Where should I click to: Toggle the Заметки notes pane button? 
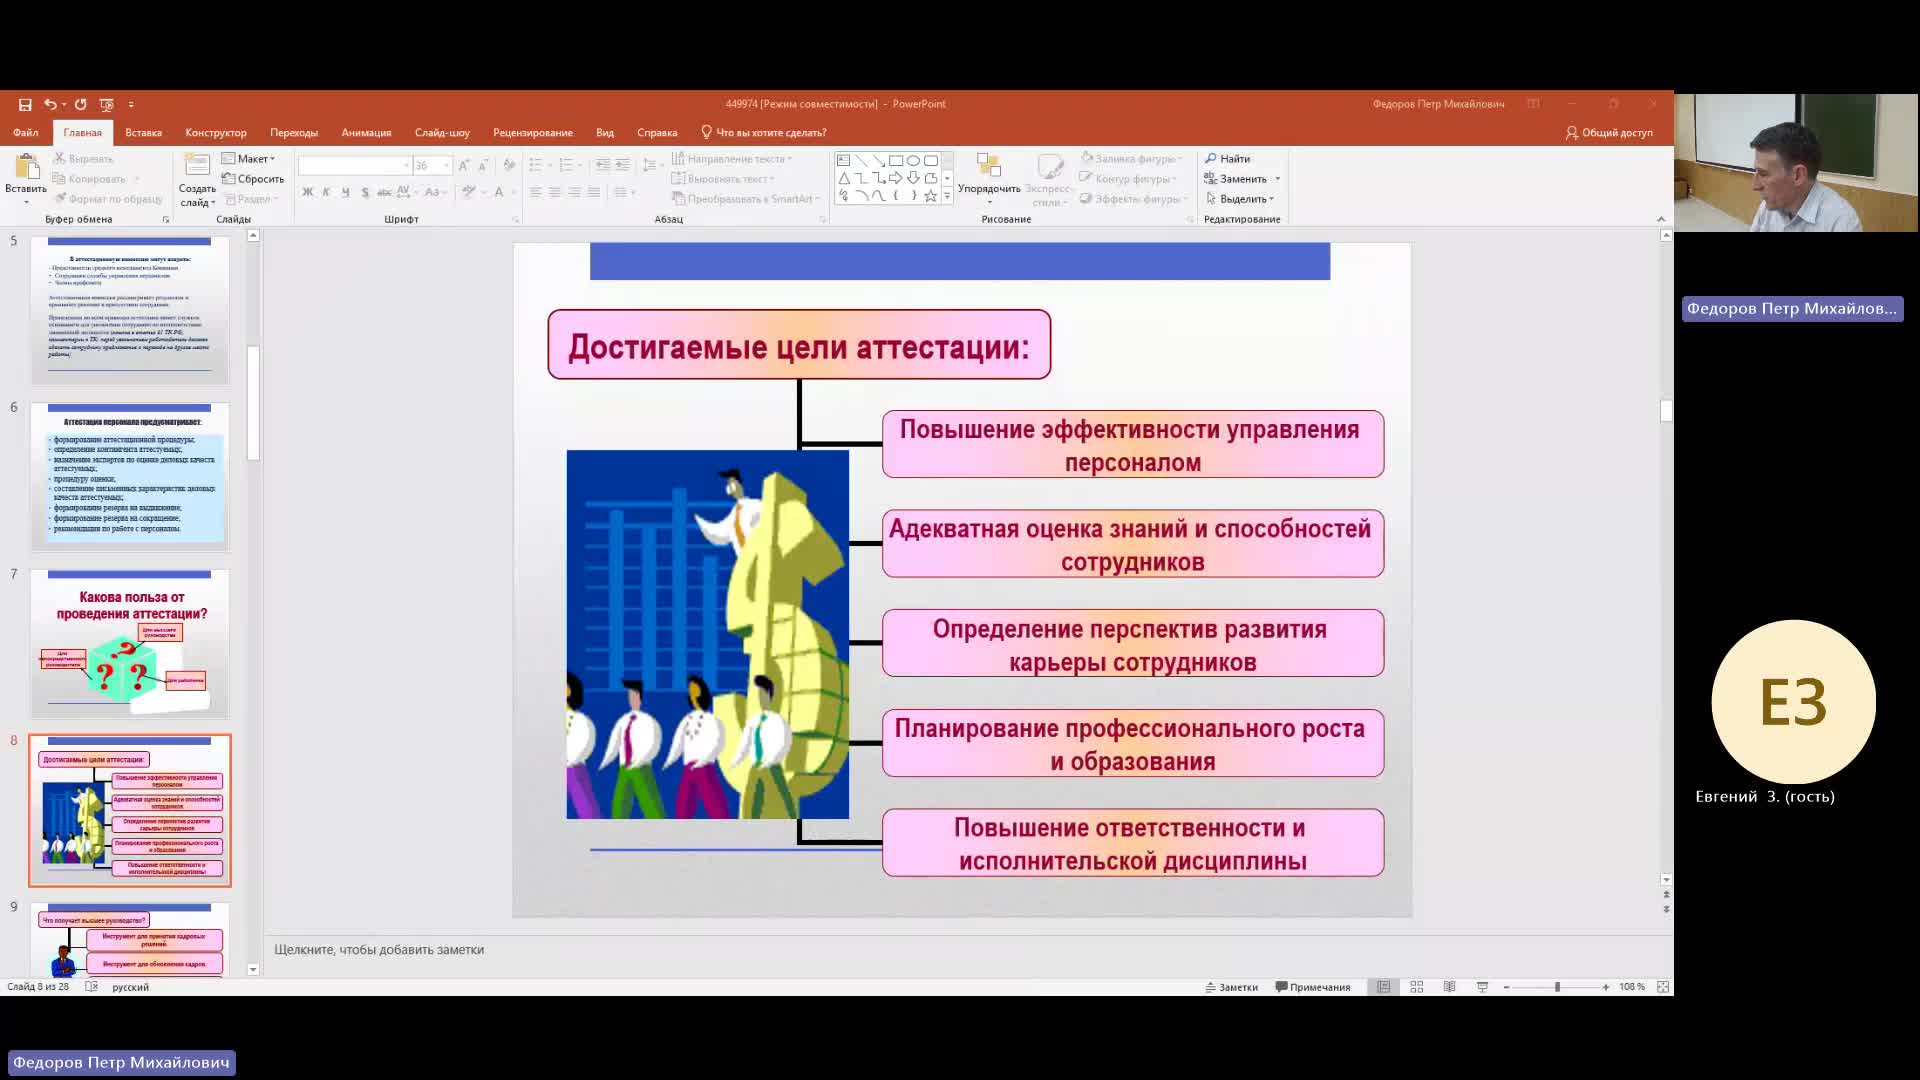1231,987
